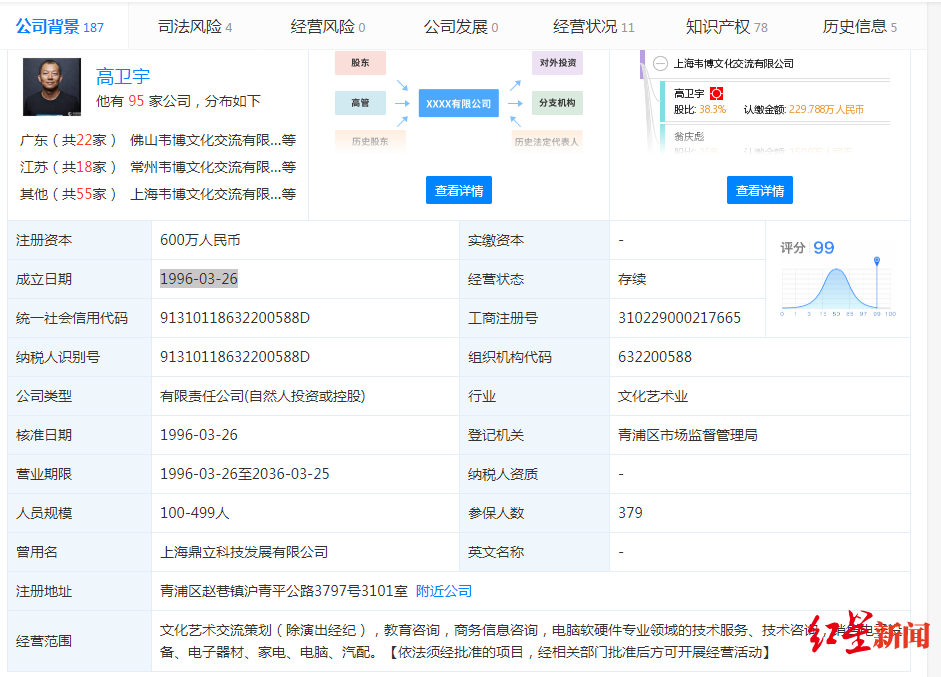This screenshot has height=677, width=941.
Task: Click the 曾用名 value 上海鼎立科技发展有限公司
Action: point(244,552)
